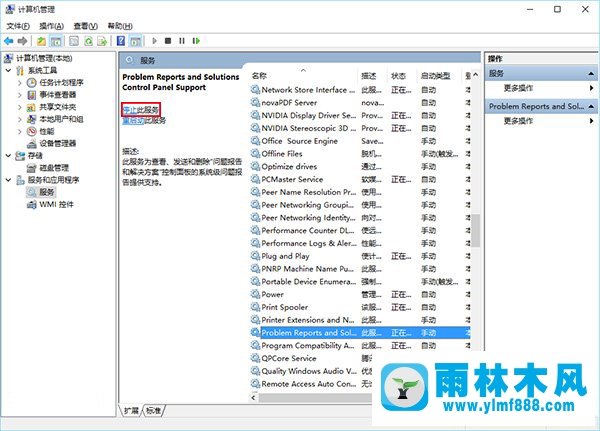Select Remote Access Auto Con... service

(x=311, y=384)
